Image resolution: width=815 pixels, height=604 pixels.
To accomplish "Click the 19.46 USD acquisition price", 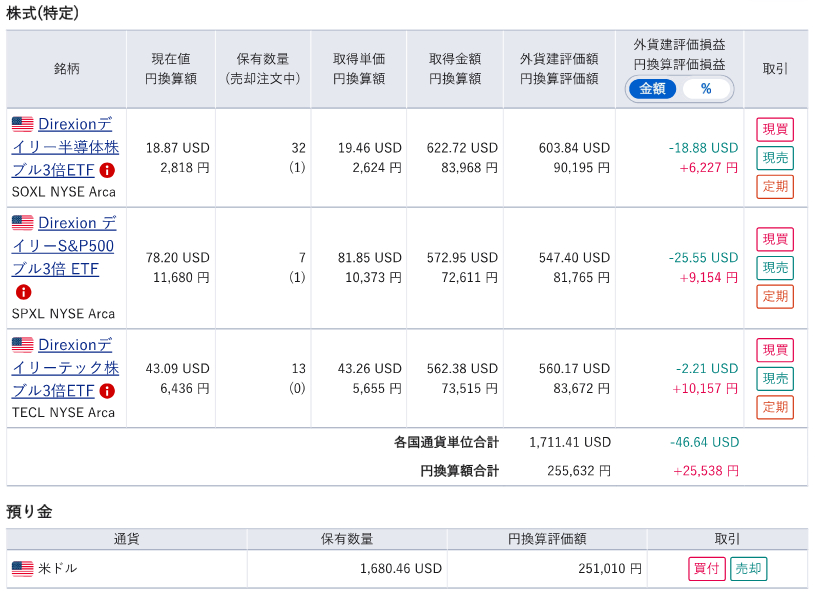I will [x=370, y=148].
